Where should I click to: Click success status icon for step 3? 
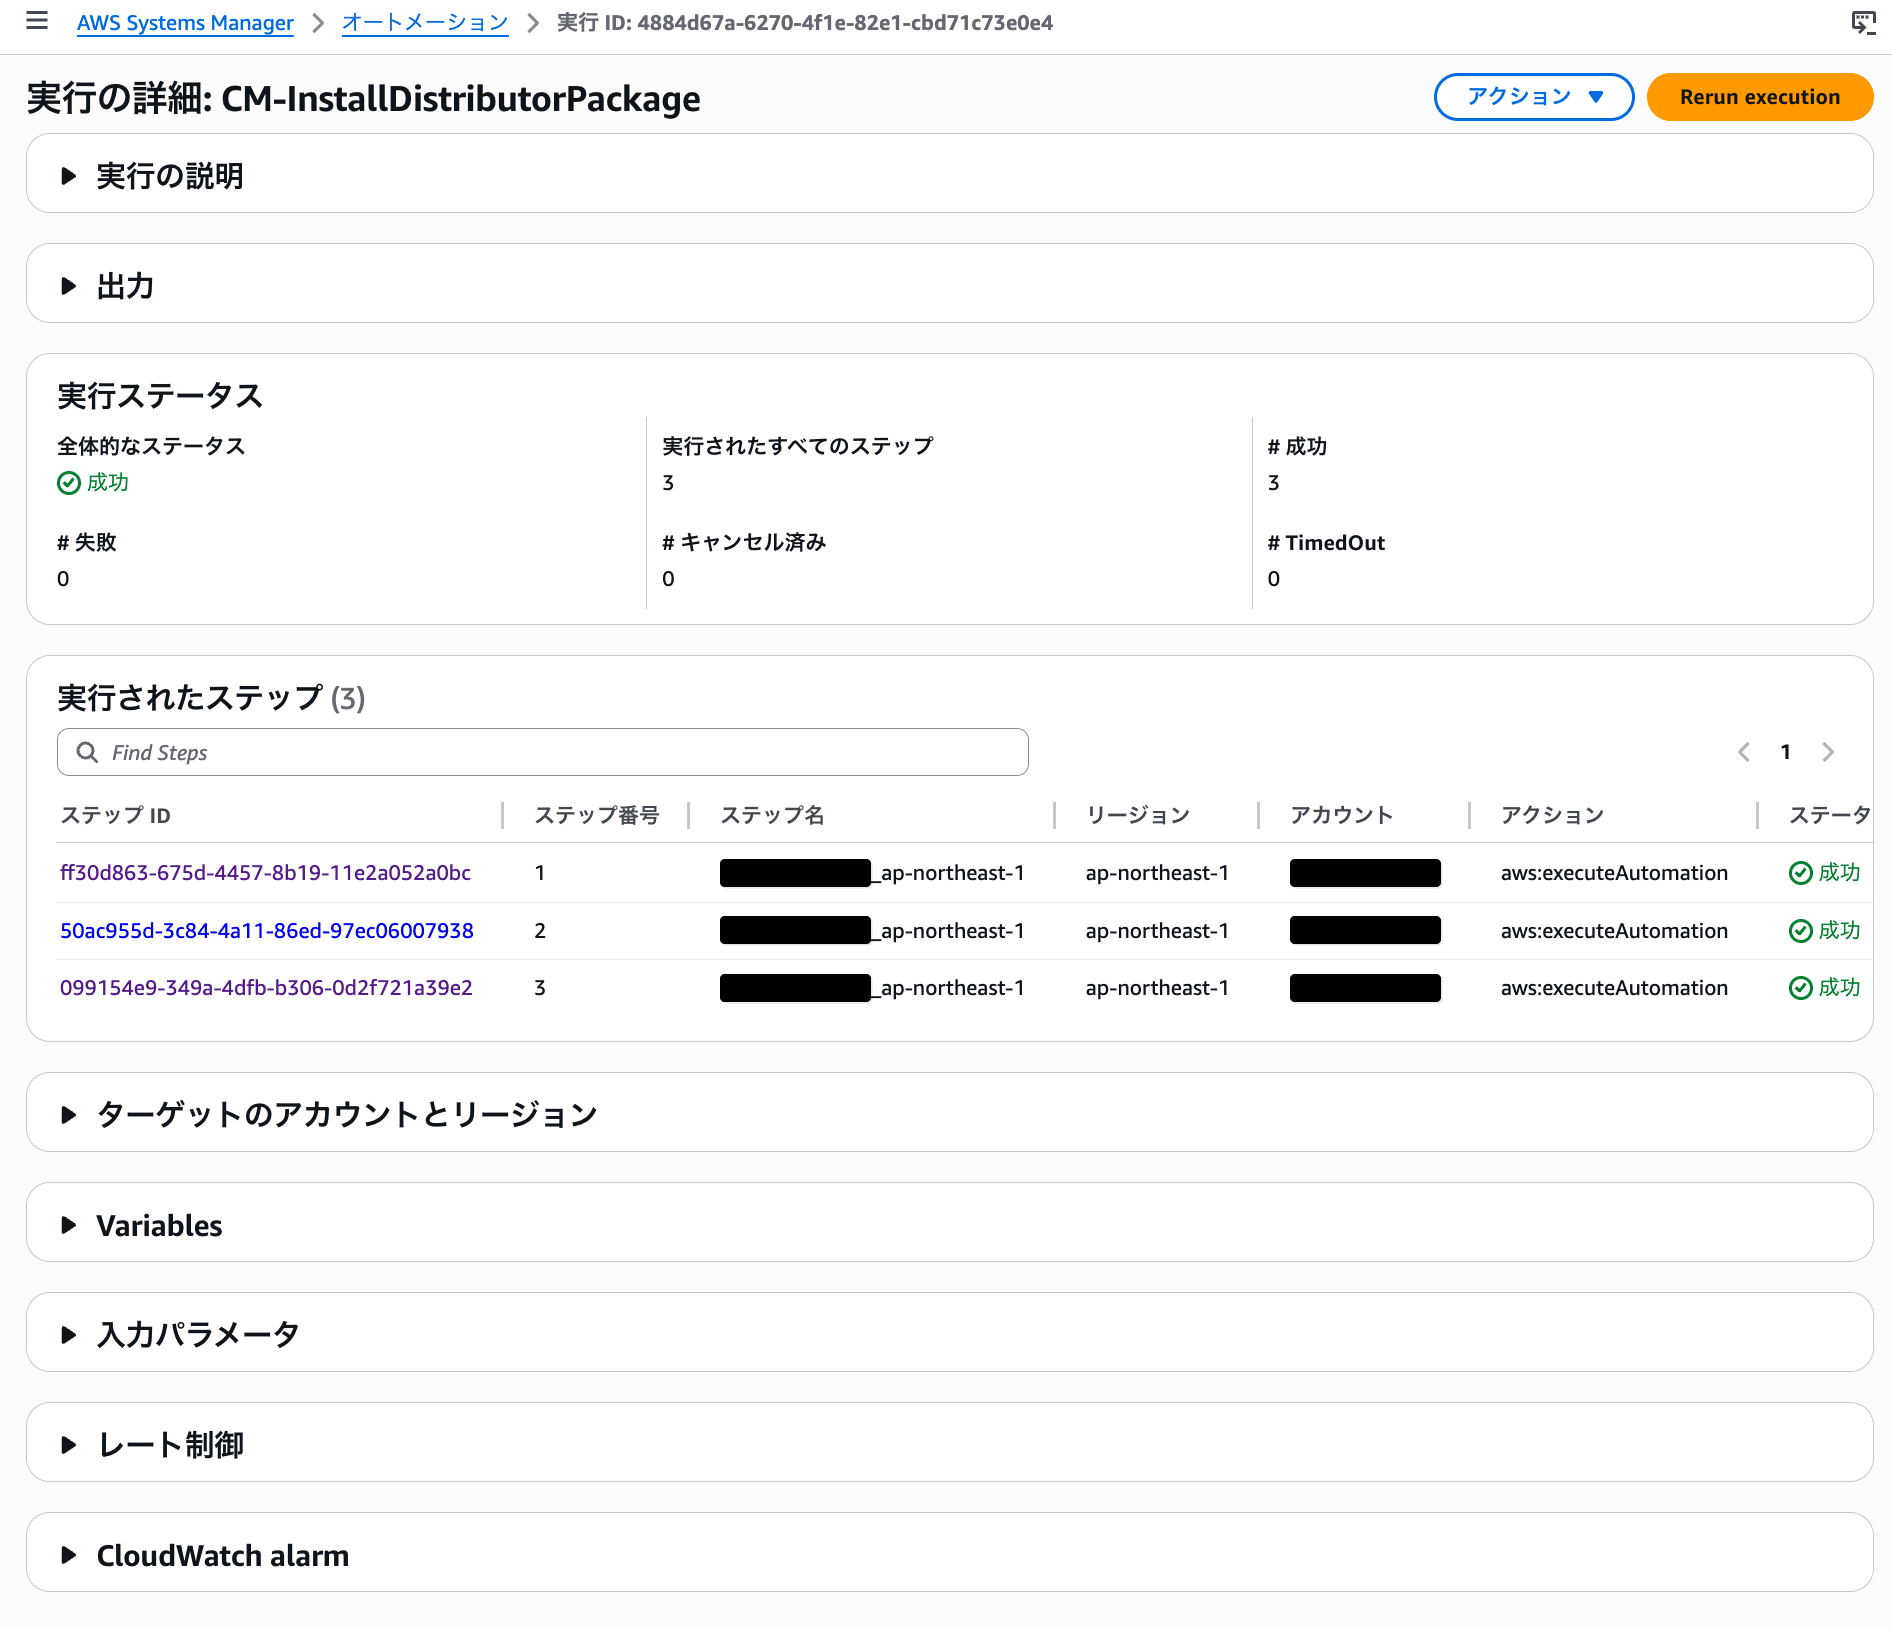(x=1800, y=988)
